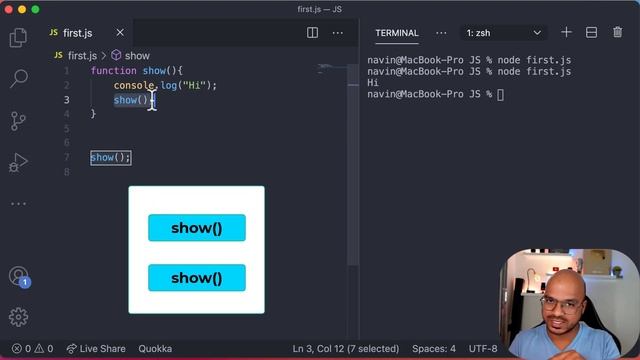Open the Explorer files icon
640x360 pixels.
(18, 38)
